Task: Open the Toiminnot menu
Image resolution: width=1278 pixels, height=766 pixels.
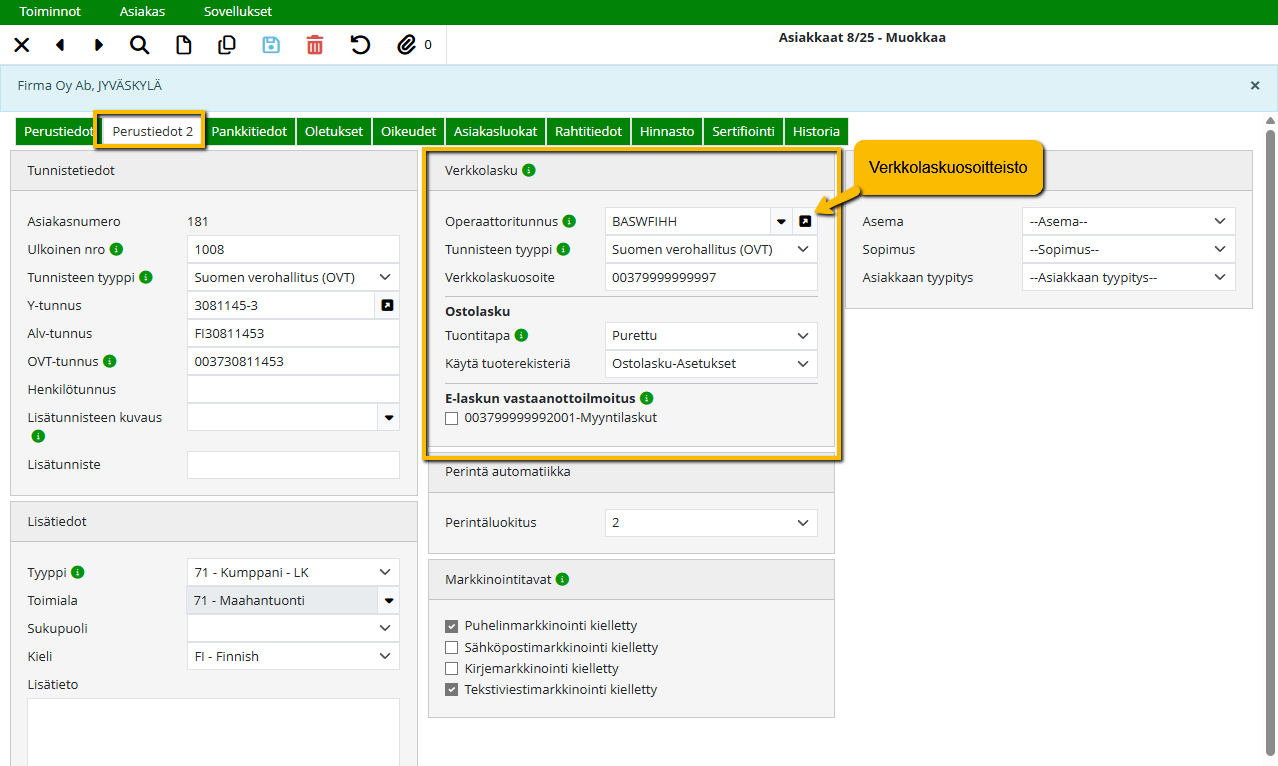Action: tap(50, 12)
